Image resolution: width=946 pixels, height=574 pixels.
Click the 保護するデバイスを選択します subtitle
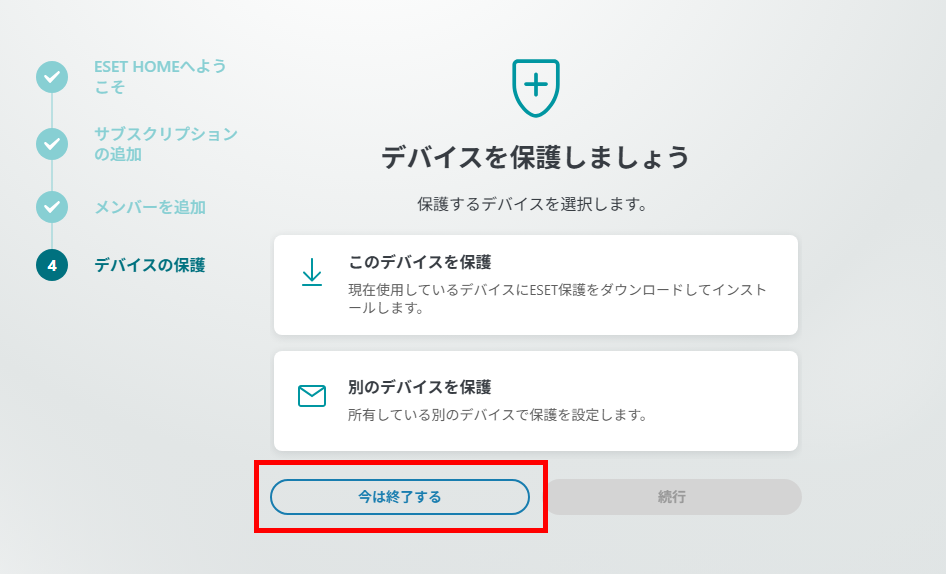(x=532, y=204)
